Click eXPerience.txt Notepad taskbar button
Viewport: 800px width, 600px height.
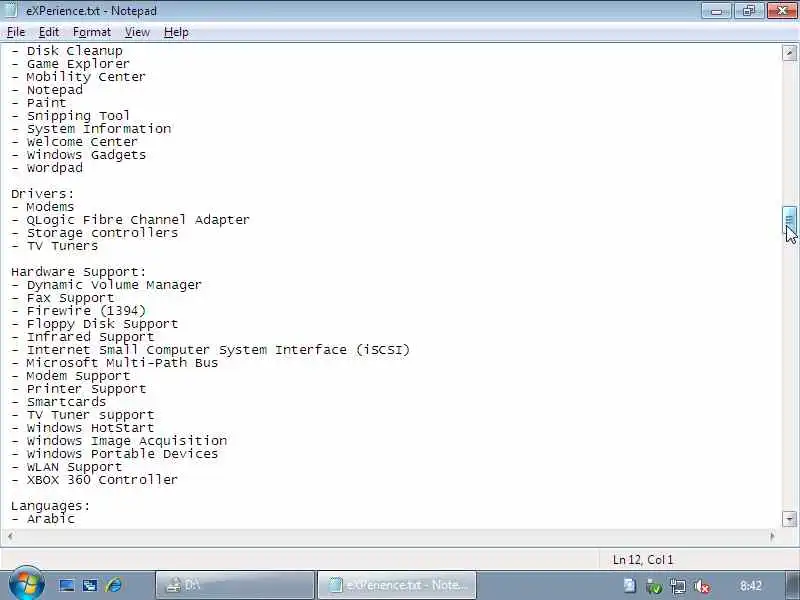click(397, 585)
